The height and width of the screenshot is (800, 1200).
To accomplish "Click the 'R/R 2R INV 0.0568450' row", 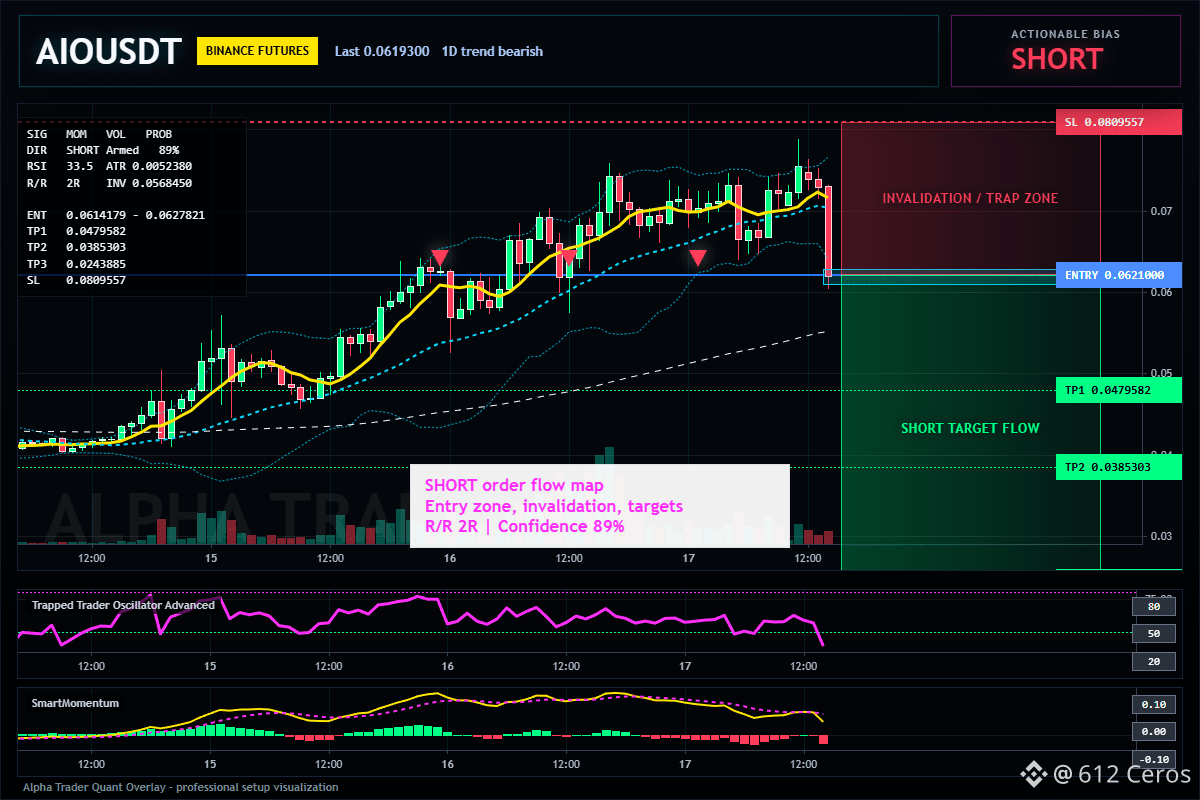I will point(110,183).
